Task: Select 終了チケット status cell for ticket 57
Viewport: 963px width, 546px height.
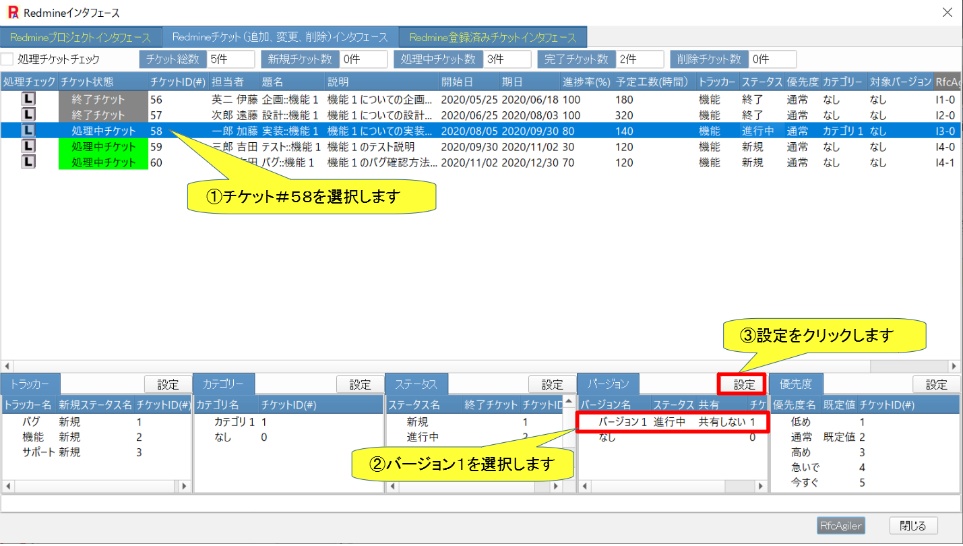Action: click(103, 114)
